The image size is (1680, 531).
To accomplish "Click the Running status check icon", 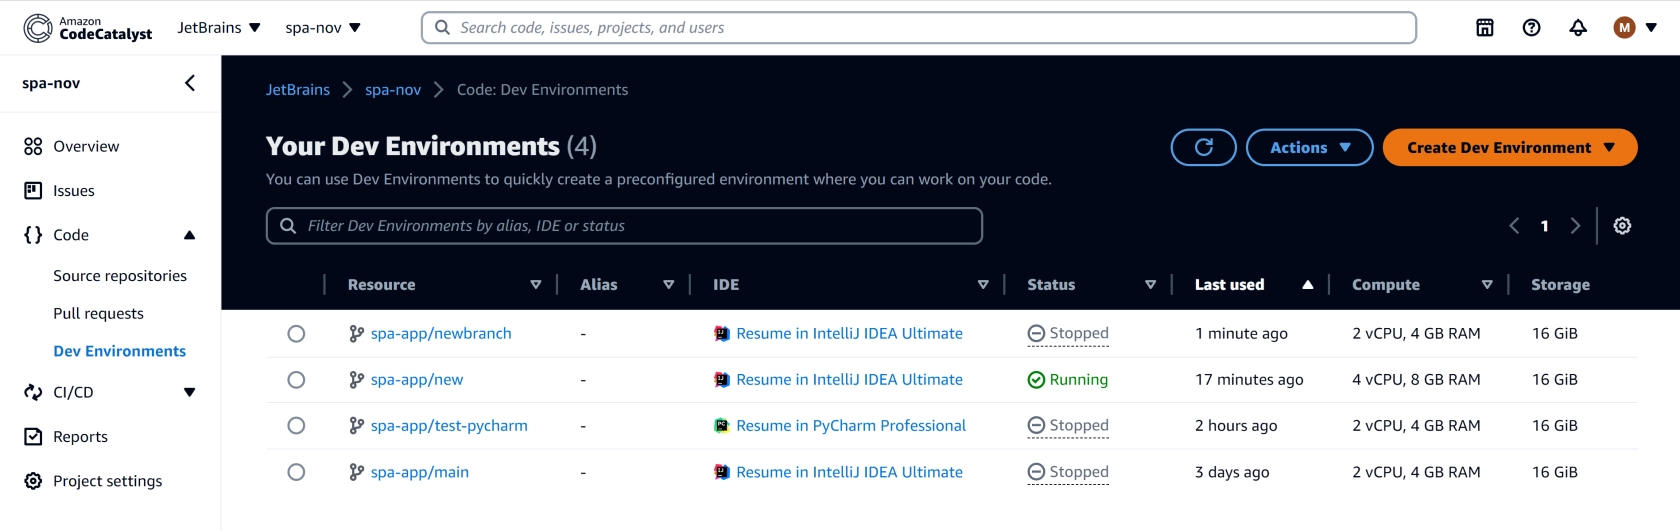I will (1036, 380).
